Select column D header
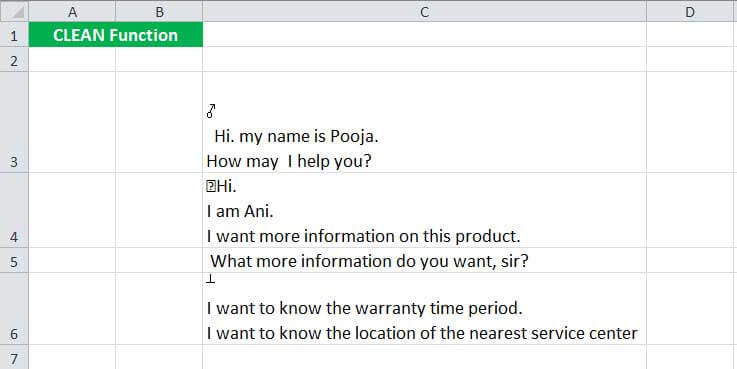 click(692, 11)
